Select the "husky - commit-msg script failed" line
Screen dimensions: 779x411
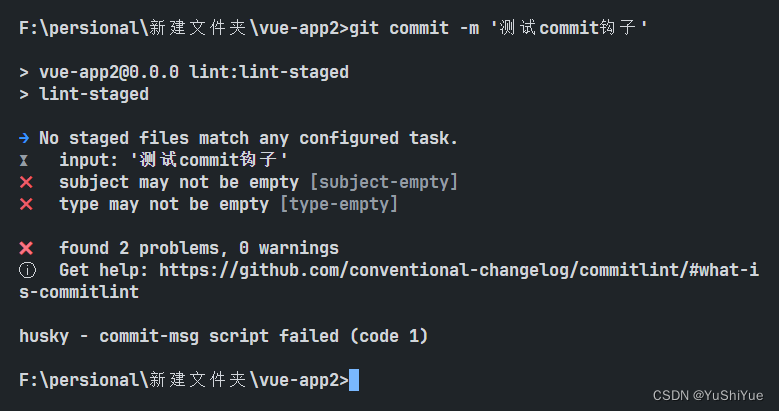(224, 336)
